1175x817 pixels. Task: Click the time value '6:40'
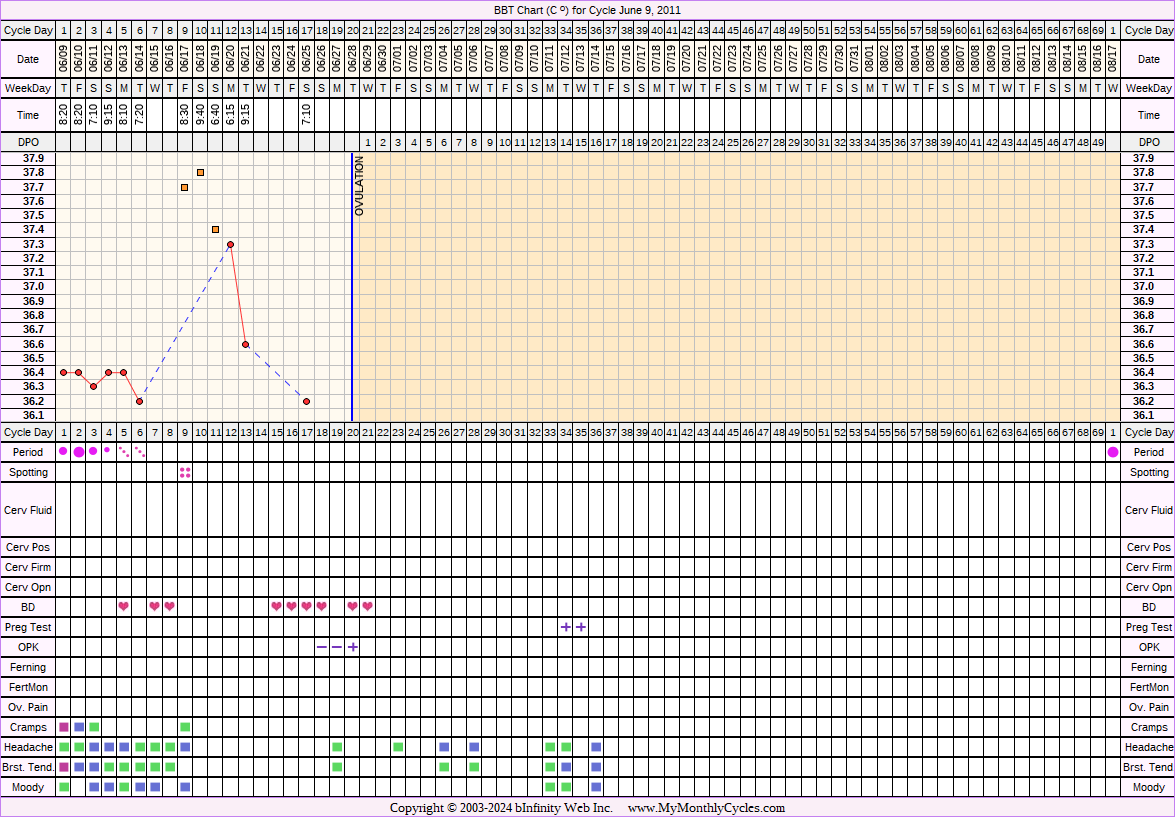(215, 115)
